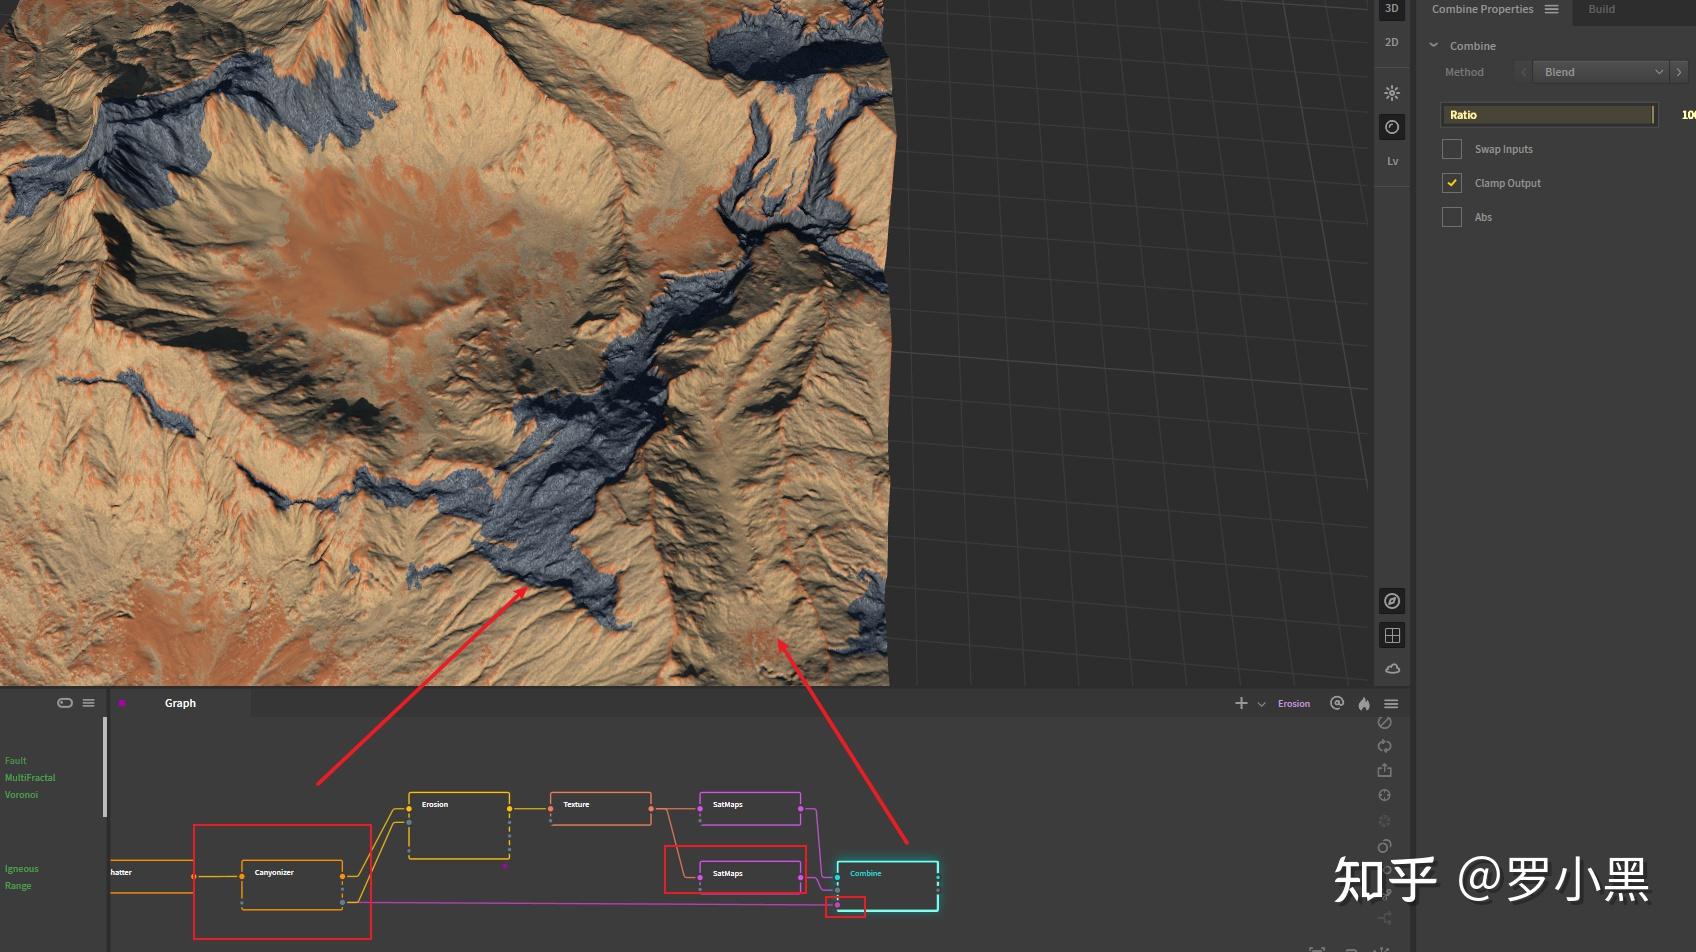Image resolution: width=1696 pixels, height=952 pixels.
Task: Uncheck the Clamp Output checkbox
Action: (x=1452, y=183)
